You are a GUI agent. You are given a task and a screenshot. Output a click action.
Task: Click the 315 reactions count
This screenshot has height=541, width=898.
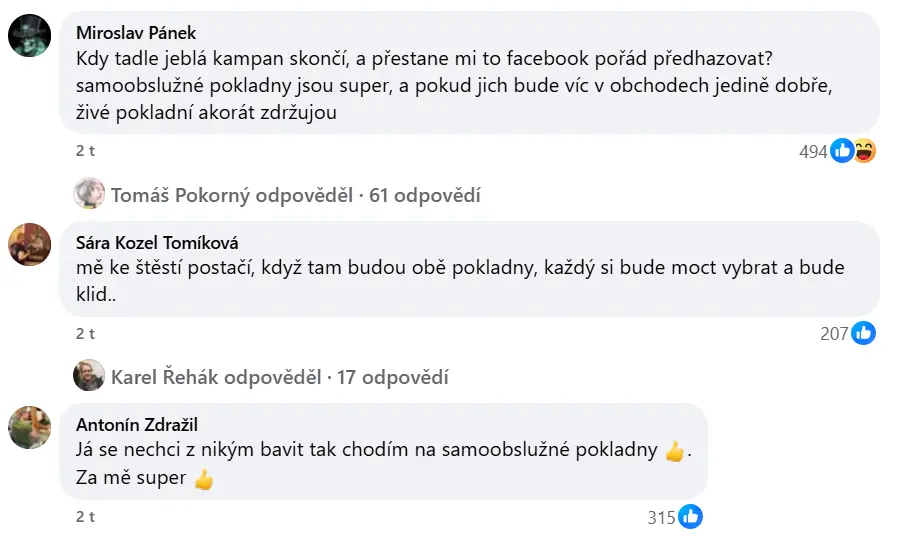[x=662, y=518]
